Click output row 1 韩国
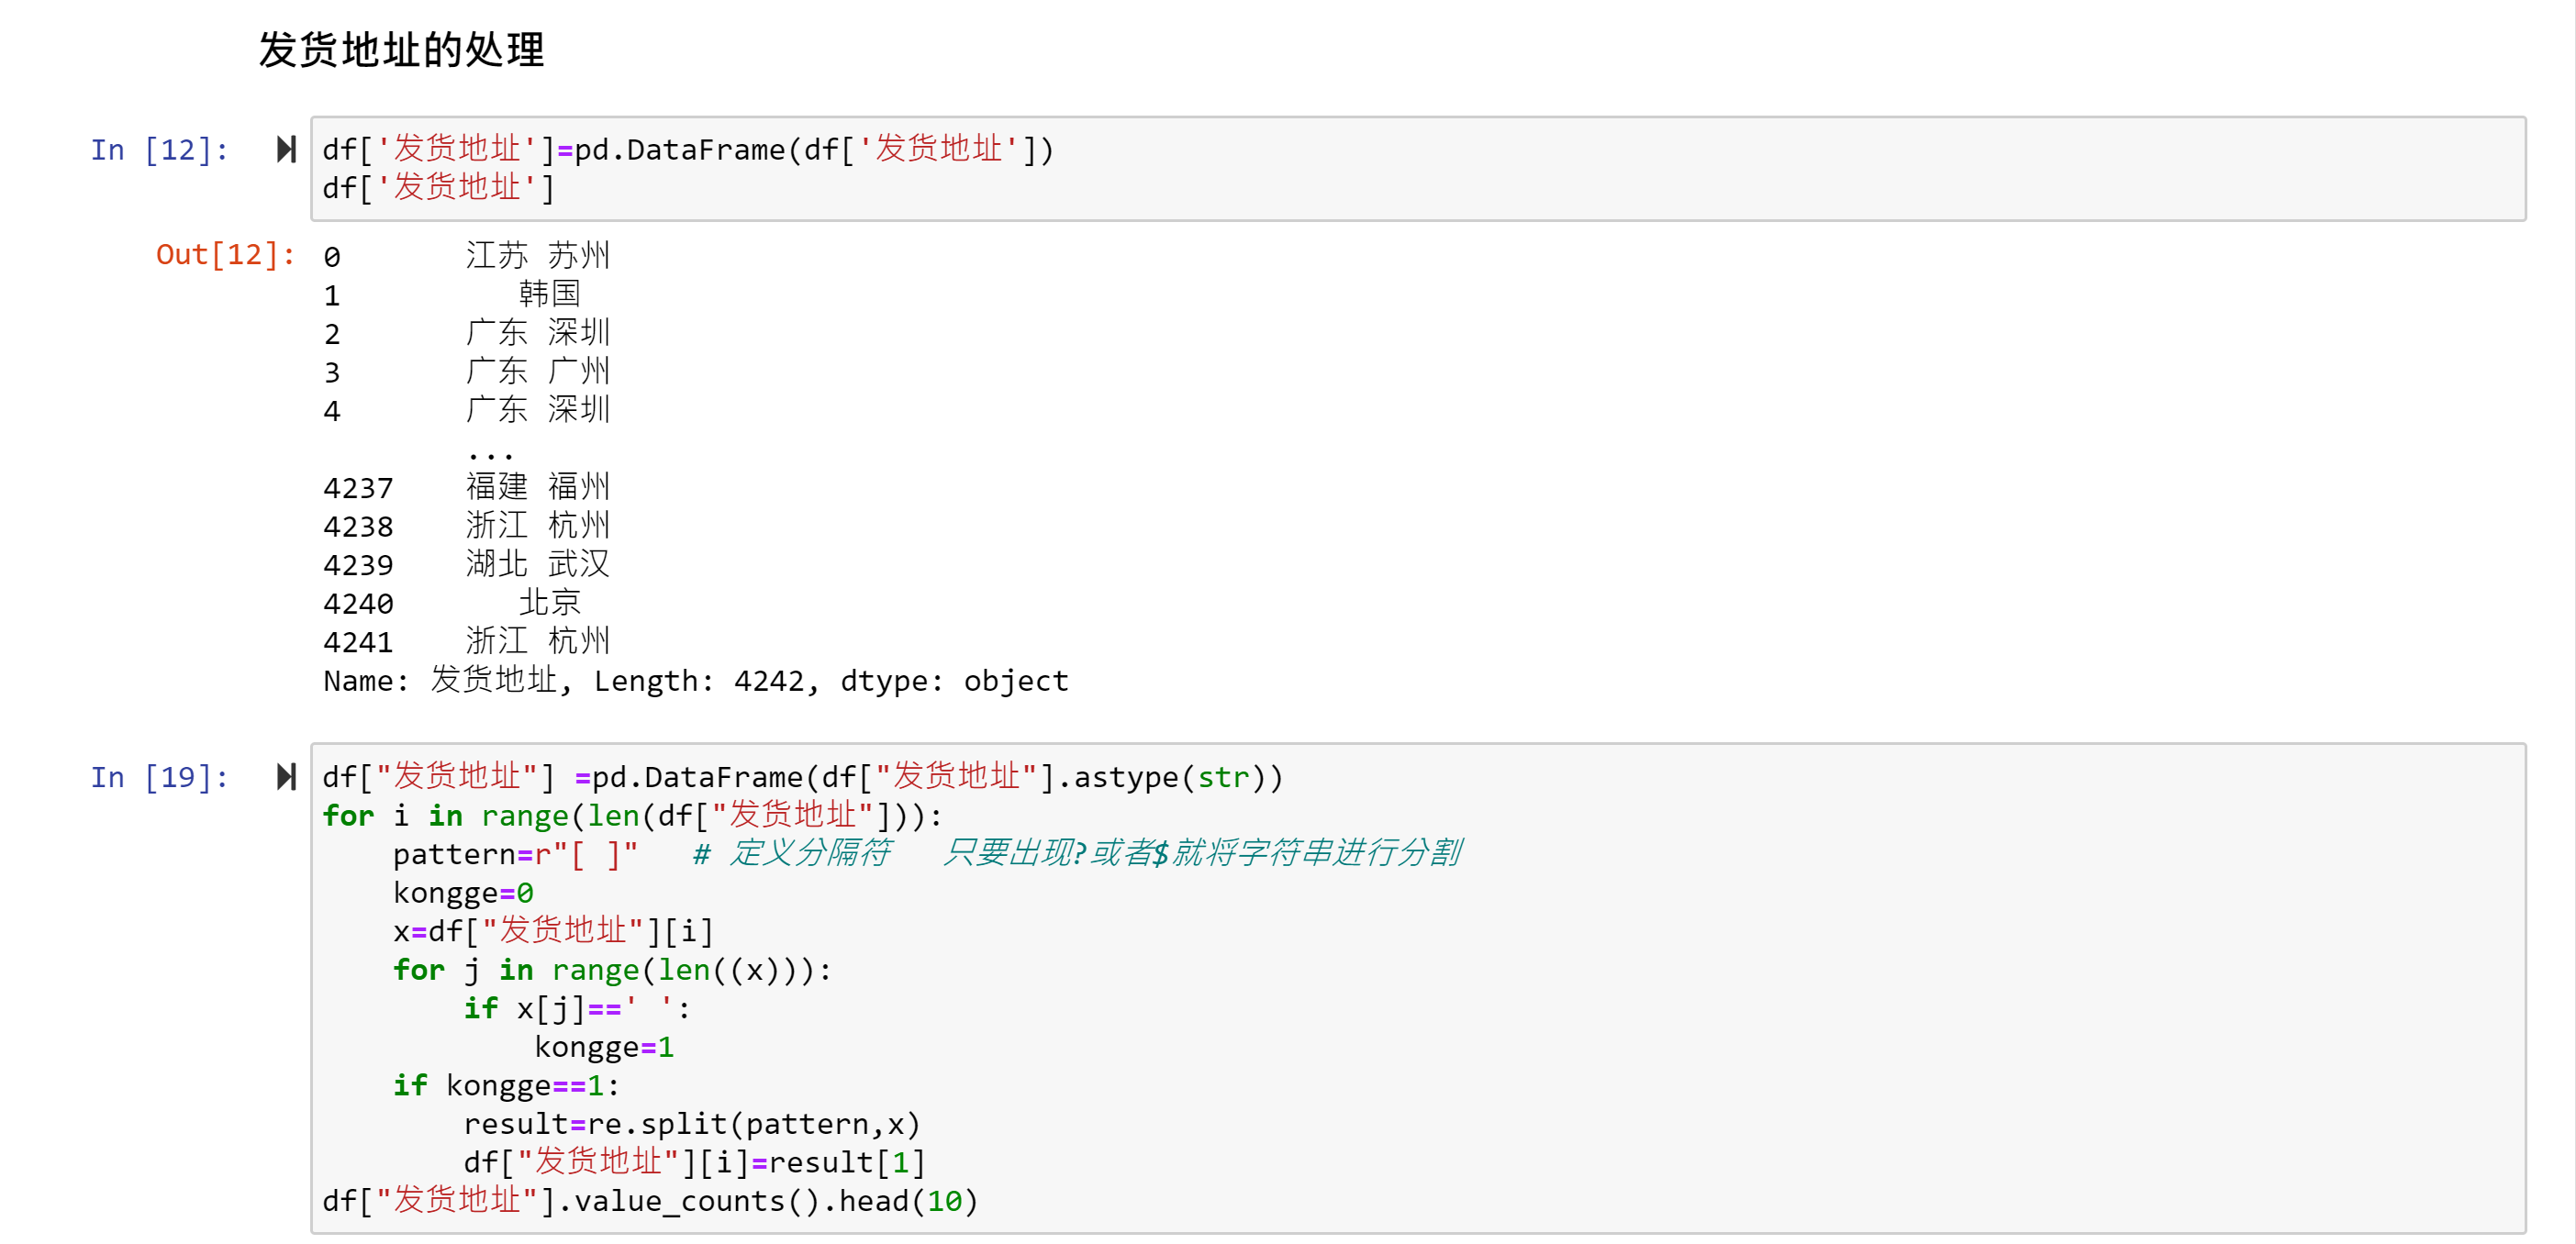This screenshot has height=1244, width=2576. pyautogui.click(x=550, y=294)
